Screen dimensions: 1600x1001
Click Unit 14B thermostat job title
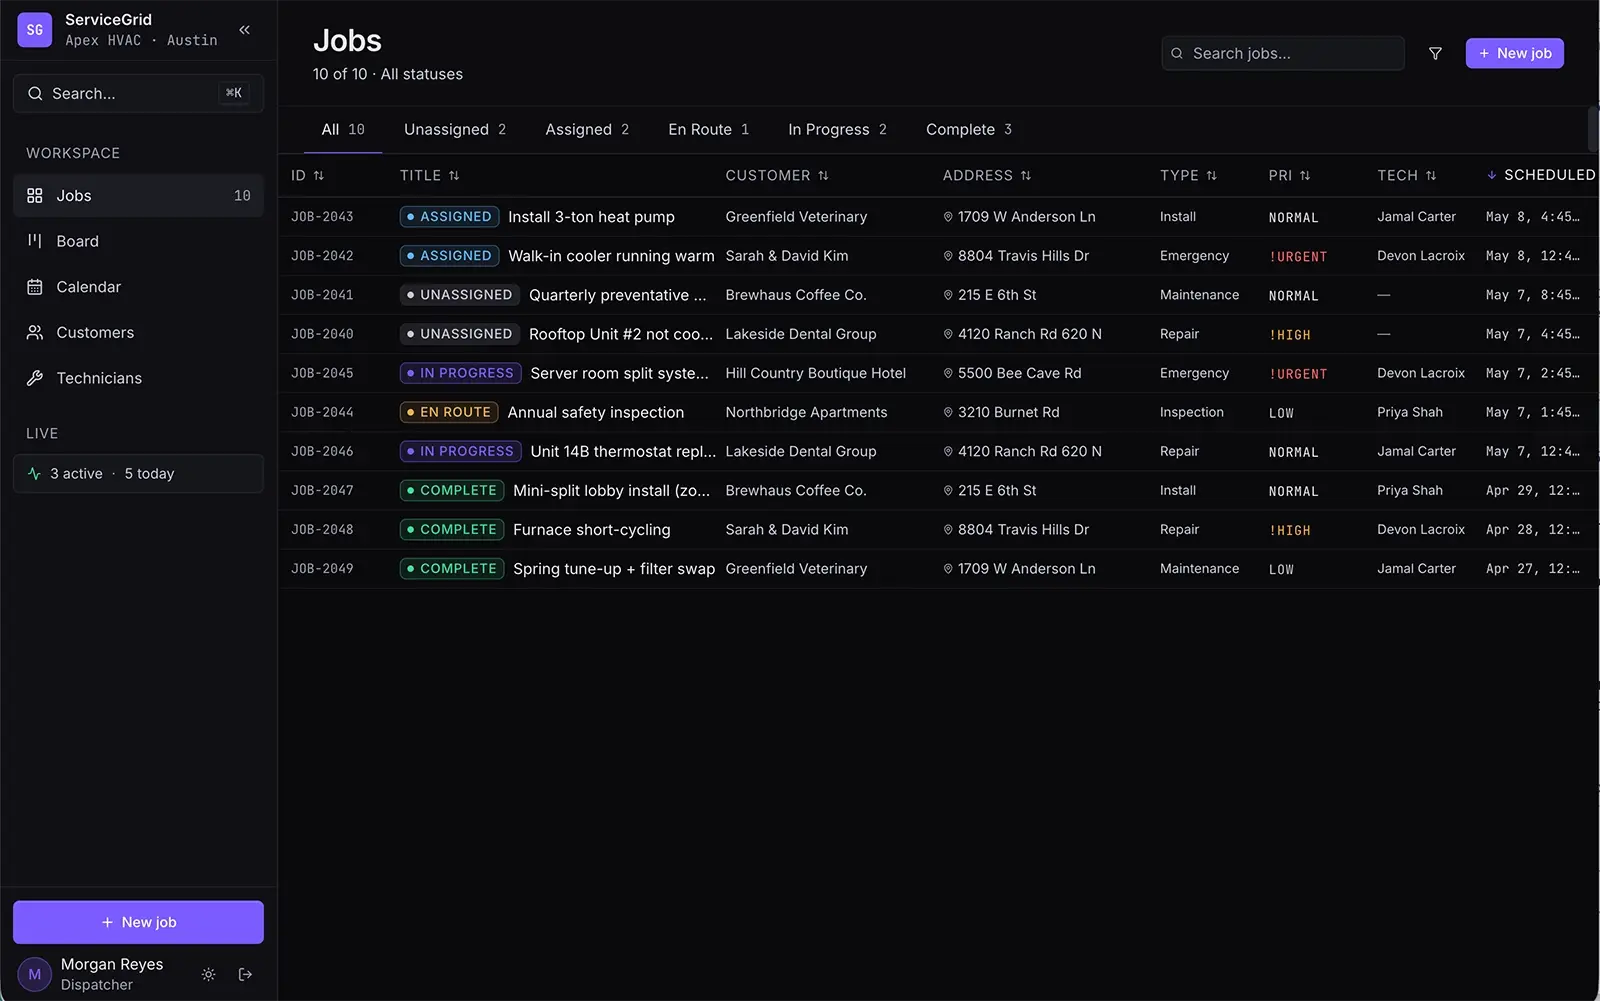pyautogui.click(x=623, y=451)
